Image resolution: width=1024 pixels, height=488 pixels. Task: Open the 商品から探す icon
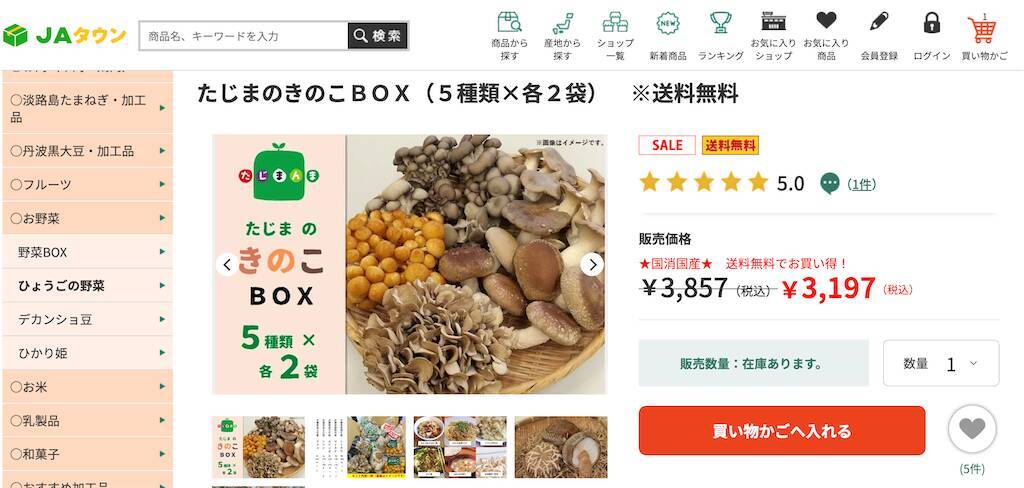[509, 24]
